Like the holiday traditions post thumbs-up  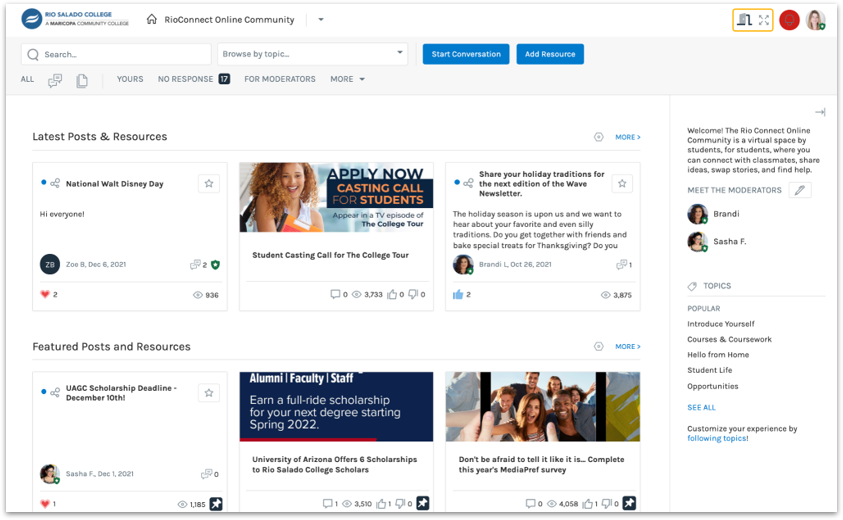click(458, 294)
